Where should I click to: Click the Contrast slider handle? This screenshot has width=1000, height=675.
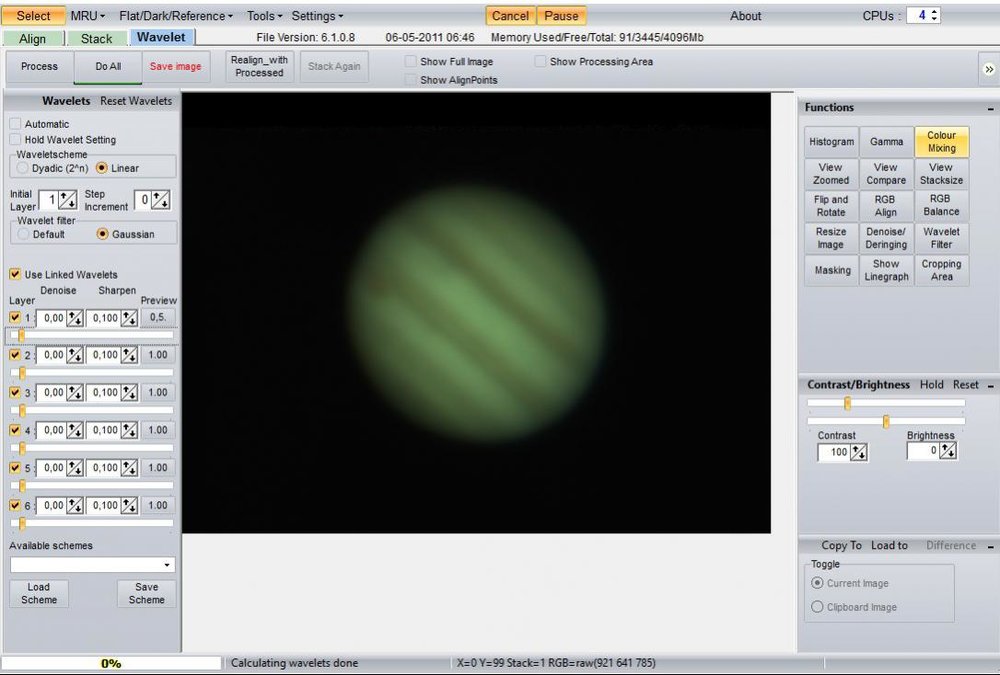(x=848, y=403)
